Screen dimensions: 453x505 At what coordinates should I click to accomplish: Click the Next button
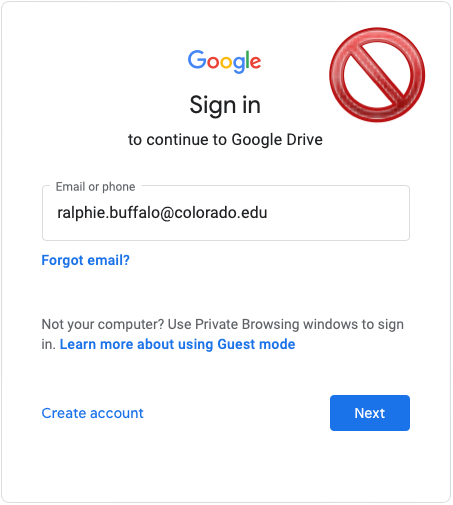pos(370,413)
